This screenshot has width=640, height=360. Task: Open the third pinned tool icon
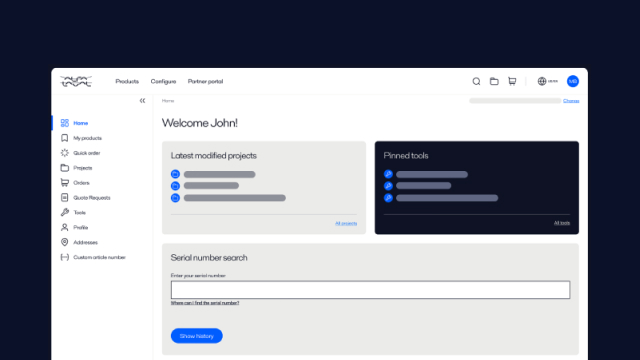click(x=388, y=198)
